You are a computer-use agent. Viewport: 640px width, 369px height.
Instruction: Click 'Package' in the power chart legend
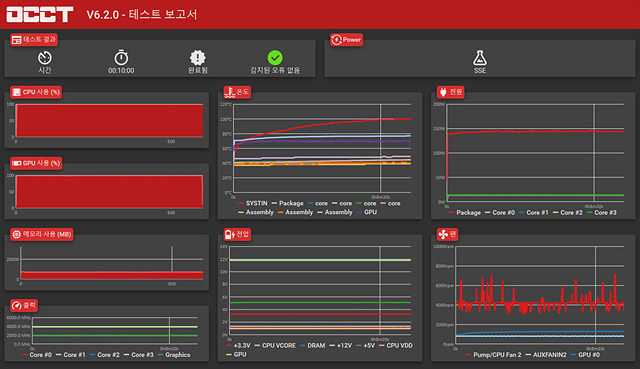point(468,213)
